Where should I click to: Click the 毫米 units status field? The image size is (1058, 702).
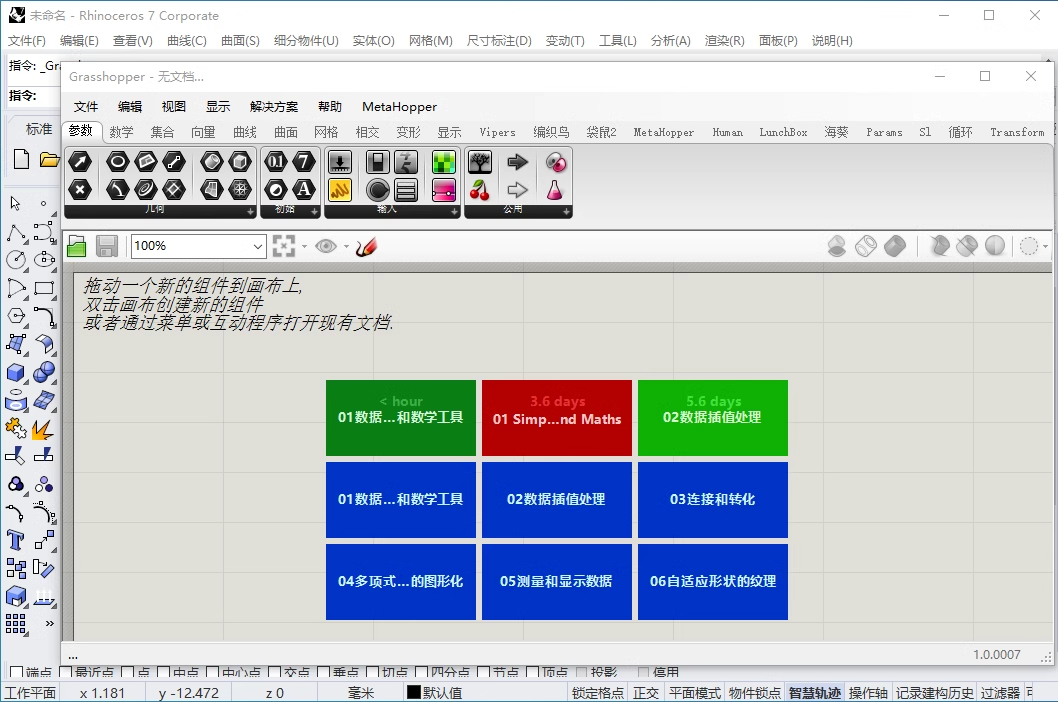coord(361,693)
